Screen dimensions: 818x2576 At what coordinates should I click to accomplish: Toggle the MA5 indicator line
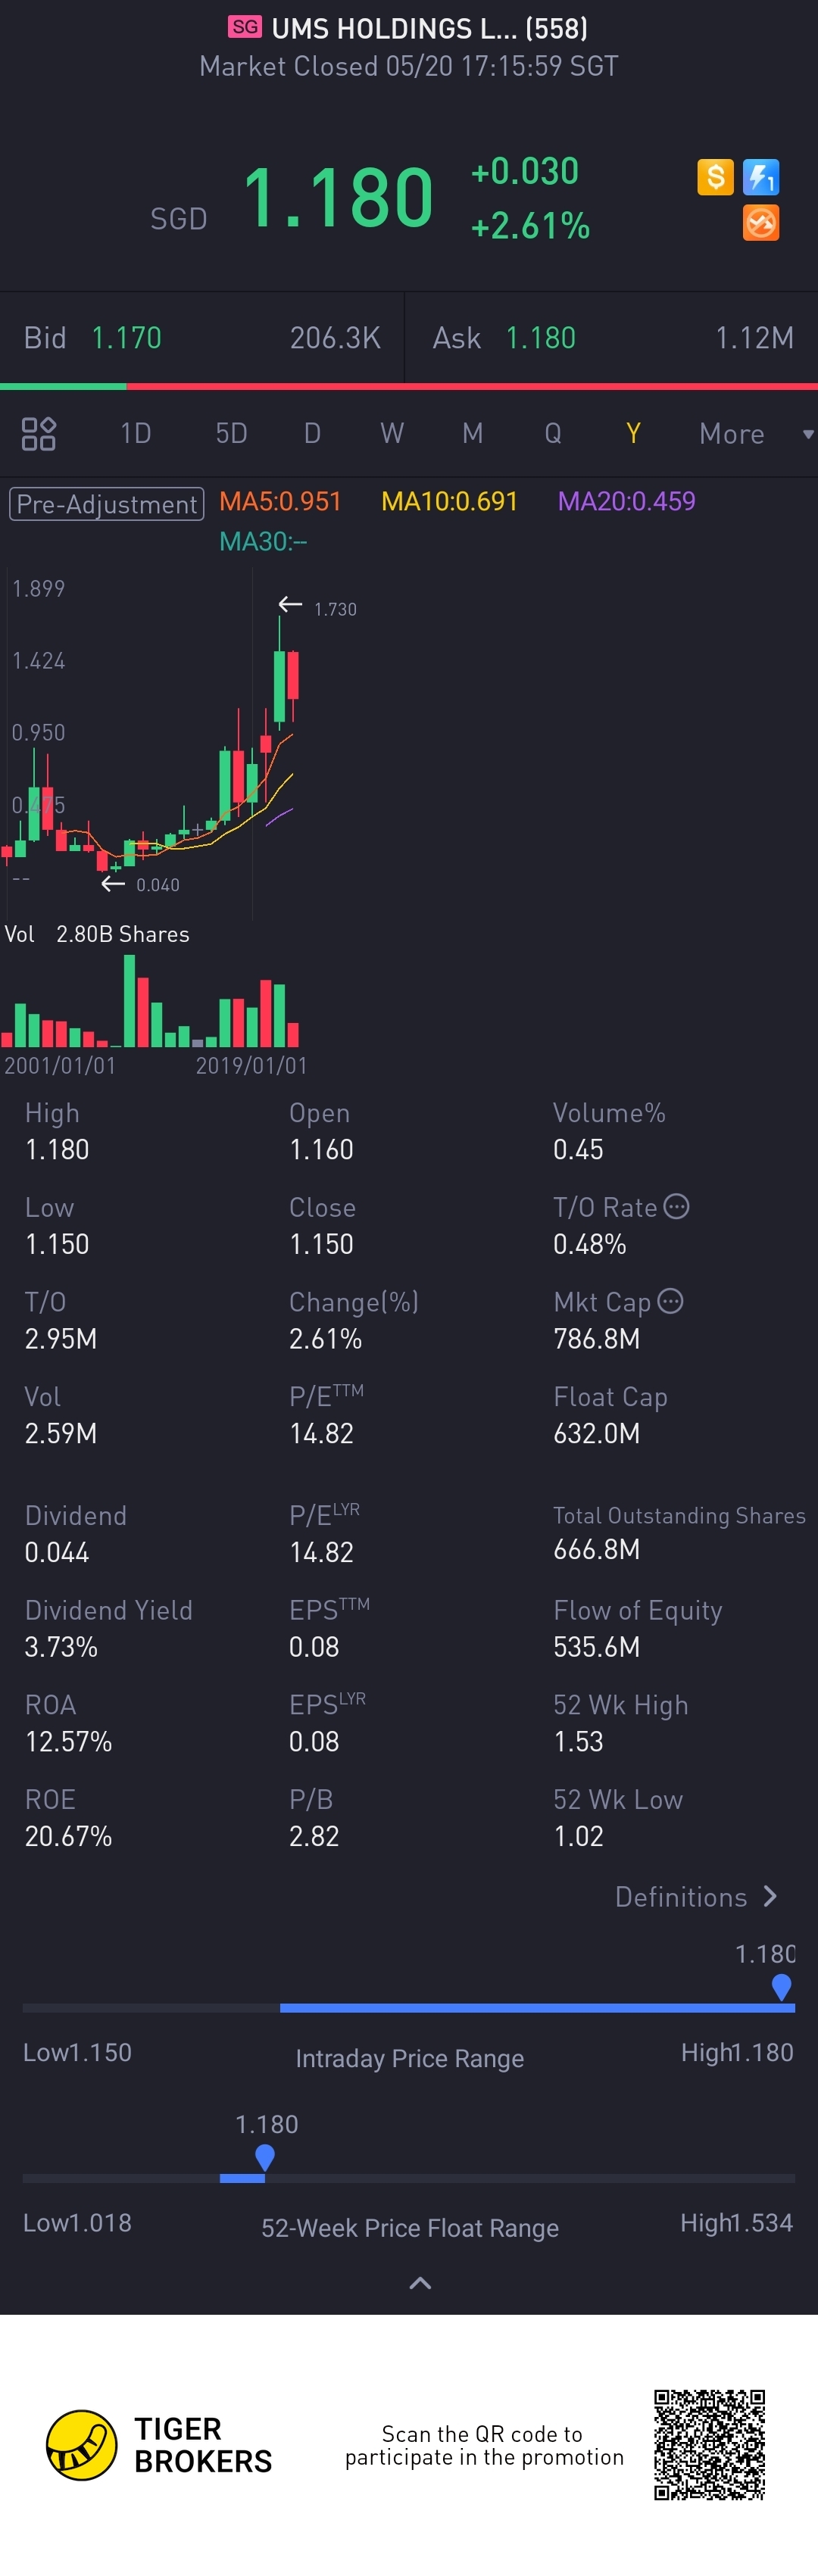(x=280, y=501)
